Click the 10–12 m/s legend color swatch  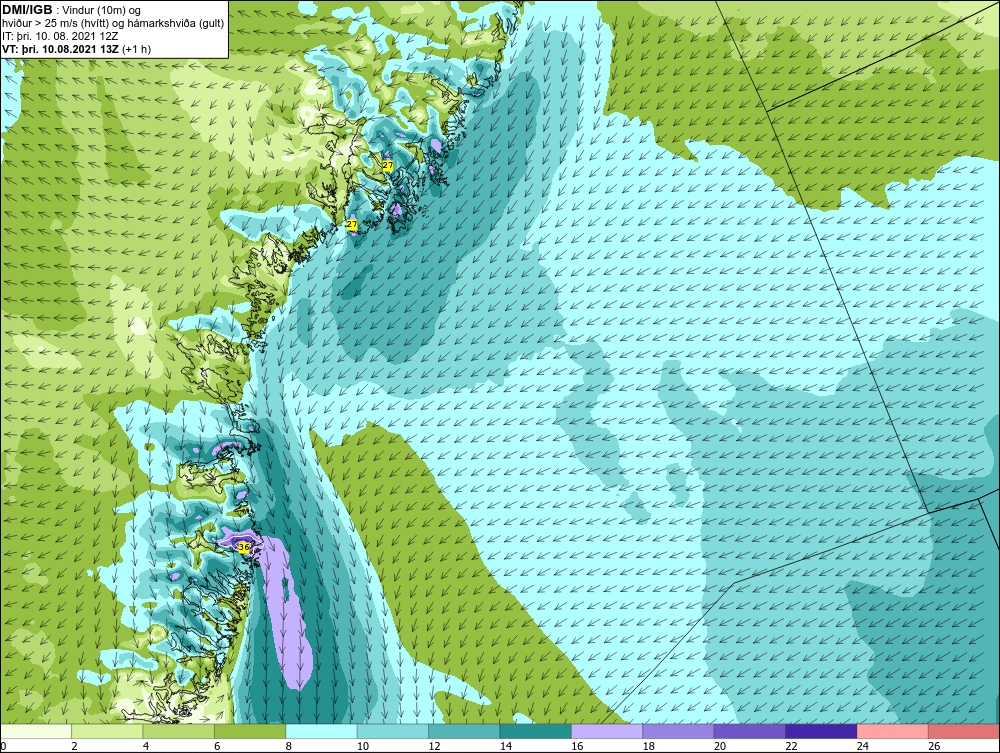point(393,731)
